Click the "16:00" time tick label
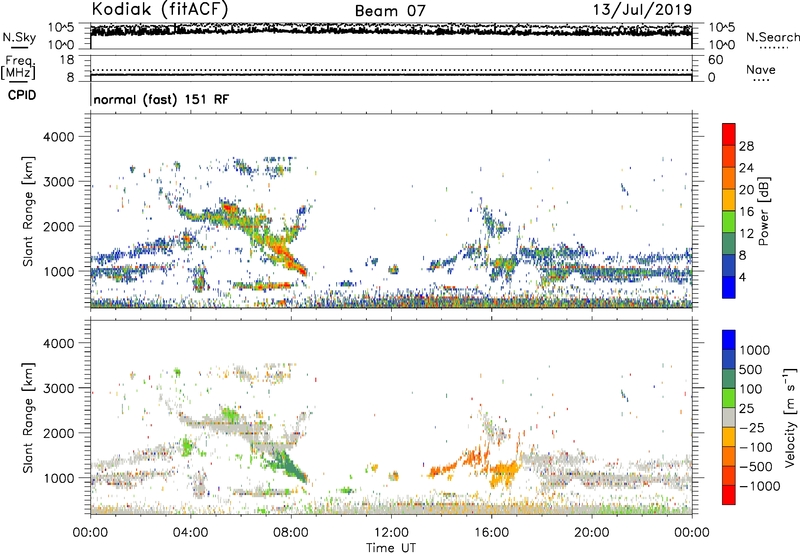 click(491, 533)
